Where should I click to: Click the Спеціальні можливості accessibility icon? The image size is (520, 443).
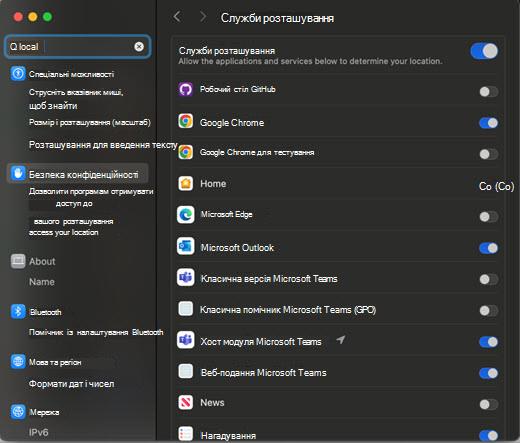[x=18, y=73]
